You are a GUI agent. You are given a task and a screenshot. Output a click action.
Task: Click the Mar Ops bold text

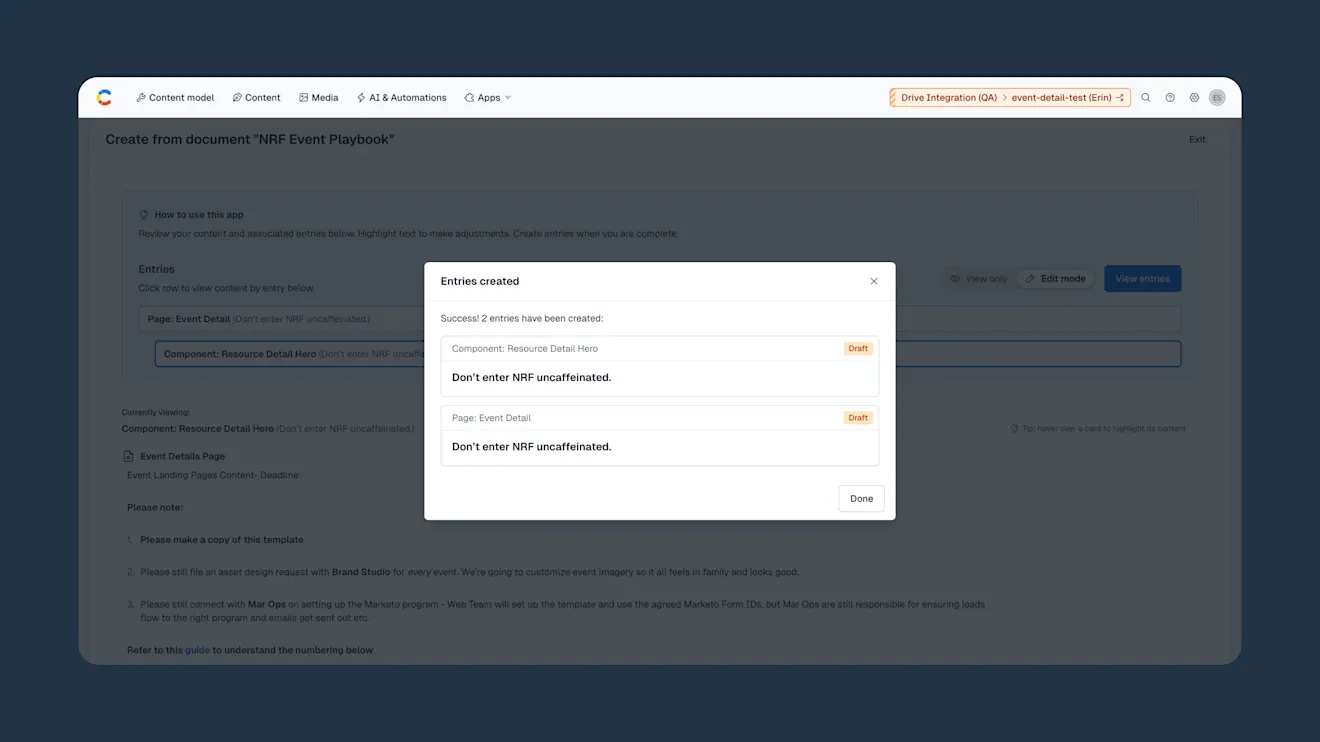coord(266,605)
